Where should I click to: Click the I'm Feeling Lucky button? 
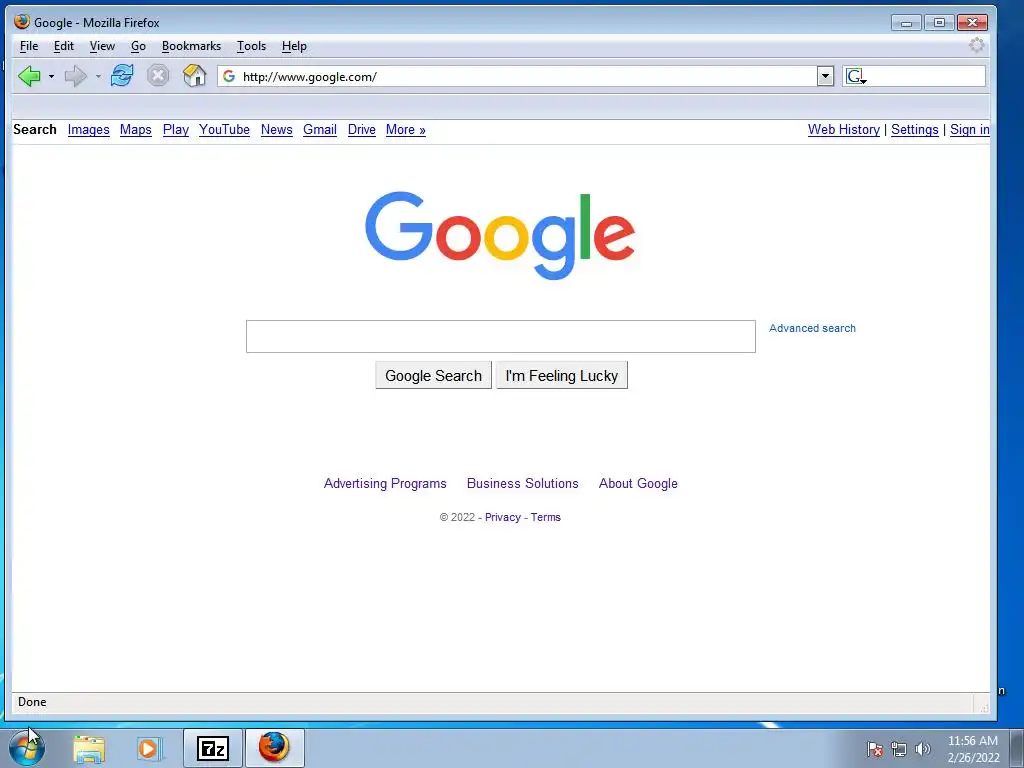tap(562, 376)
